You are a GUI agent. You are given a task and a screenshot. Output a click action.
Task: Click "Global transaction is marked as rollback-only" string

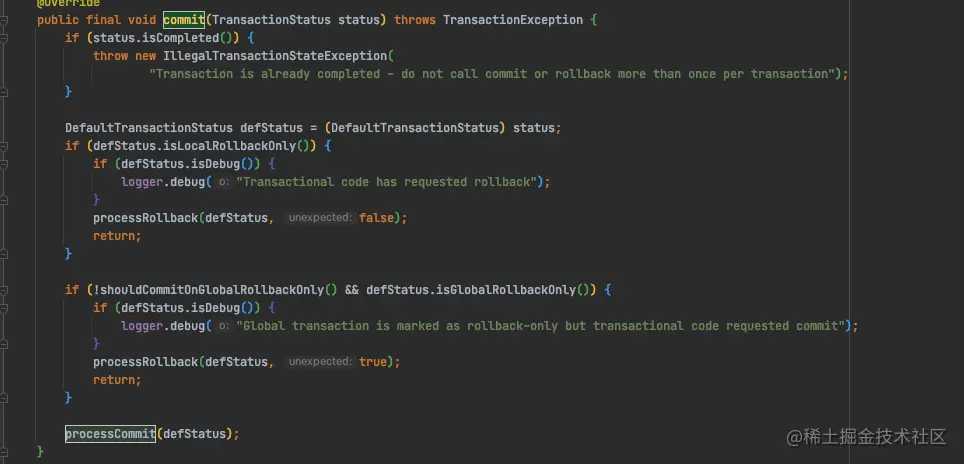[x=540, y=326]
